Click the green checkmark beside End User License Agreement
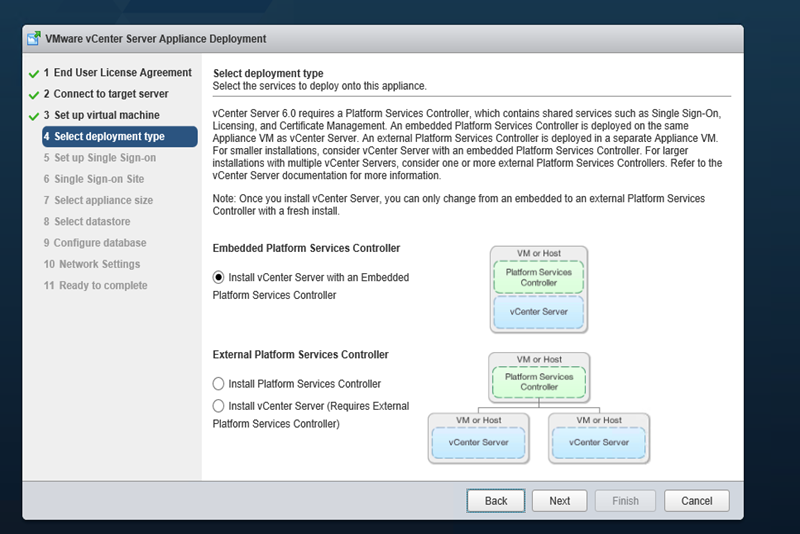The height and width of the screenshot is (534, 800). tap(34, 74)
